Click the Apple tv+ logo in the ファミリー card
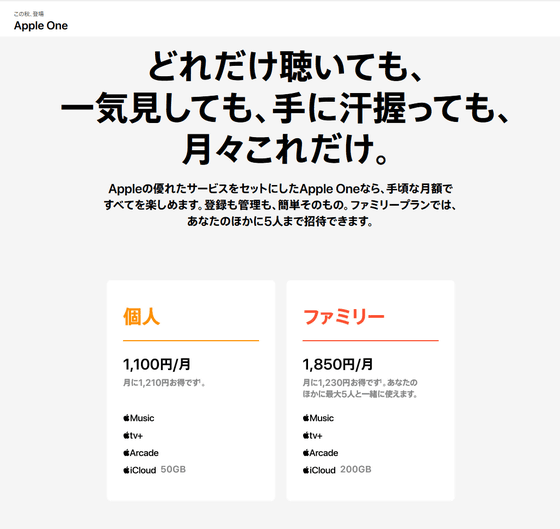Viewport: 560px width, 529px height. (313, 435)
